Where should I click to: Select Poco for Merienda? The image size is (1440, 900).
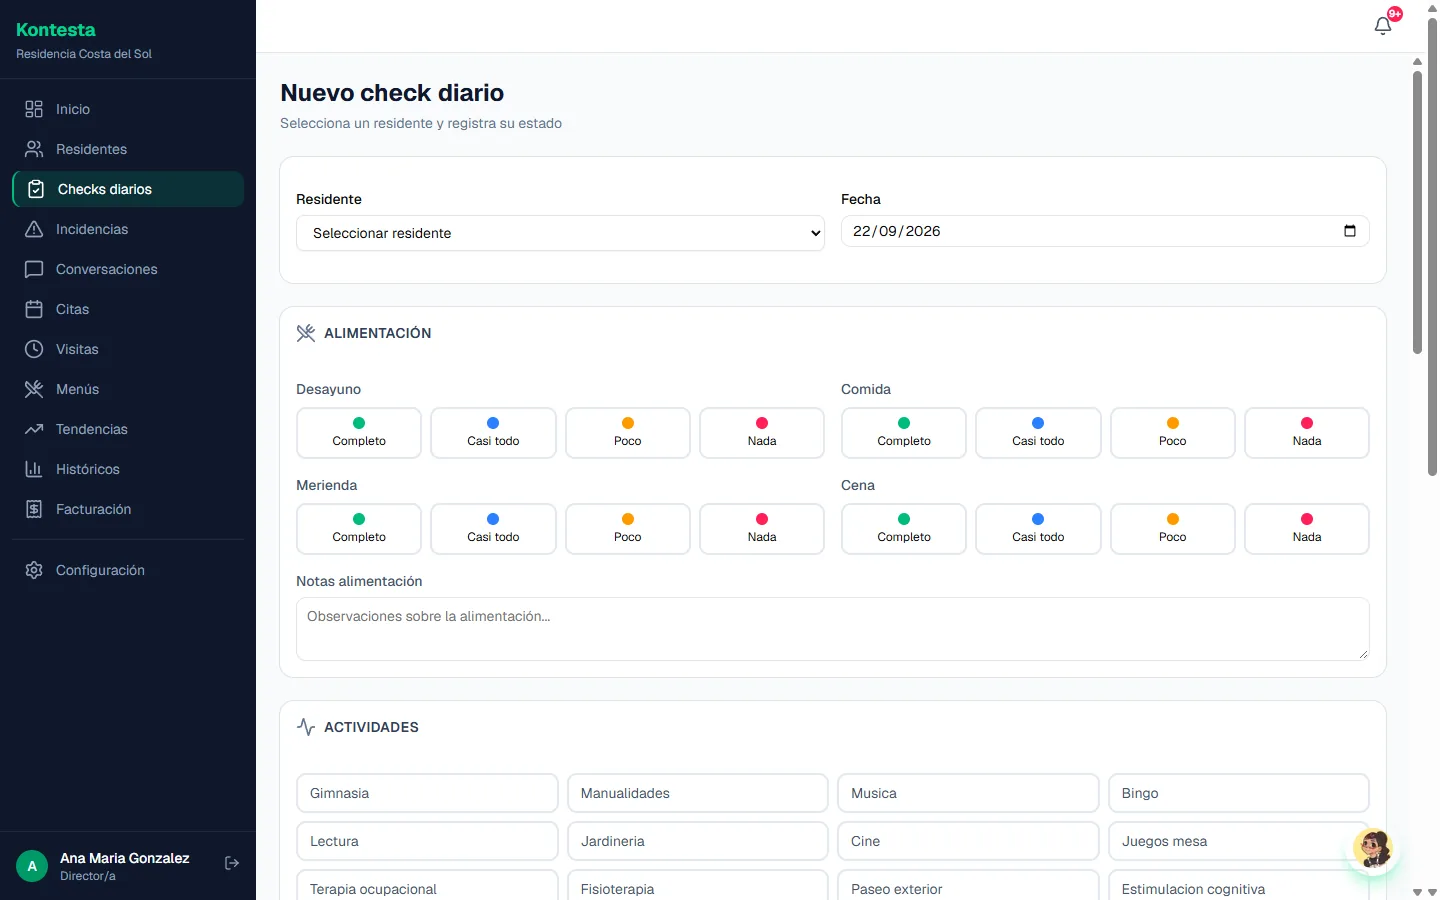click(628, 529)
